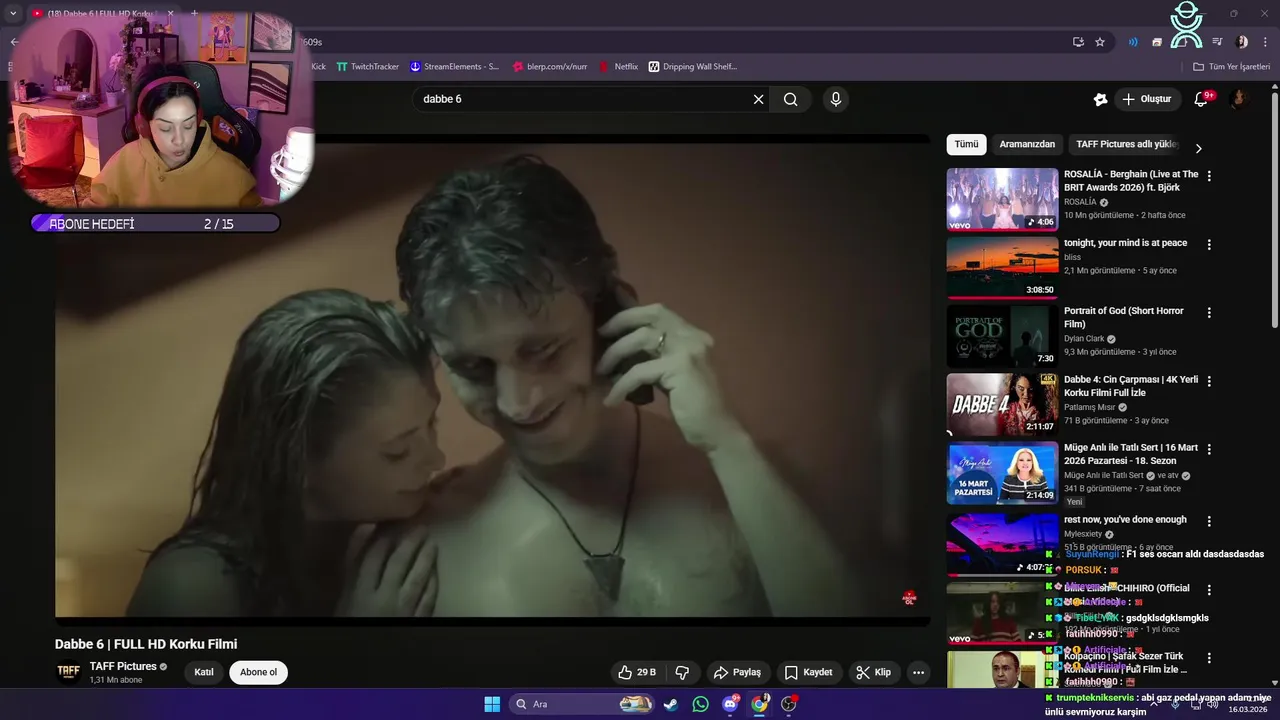Image resolution: width=1280 pixels, height=720 pixels.
Task: Open Chrome media control icon
Action: click(1217, 42)
